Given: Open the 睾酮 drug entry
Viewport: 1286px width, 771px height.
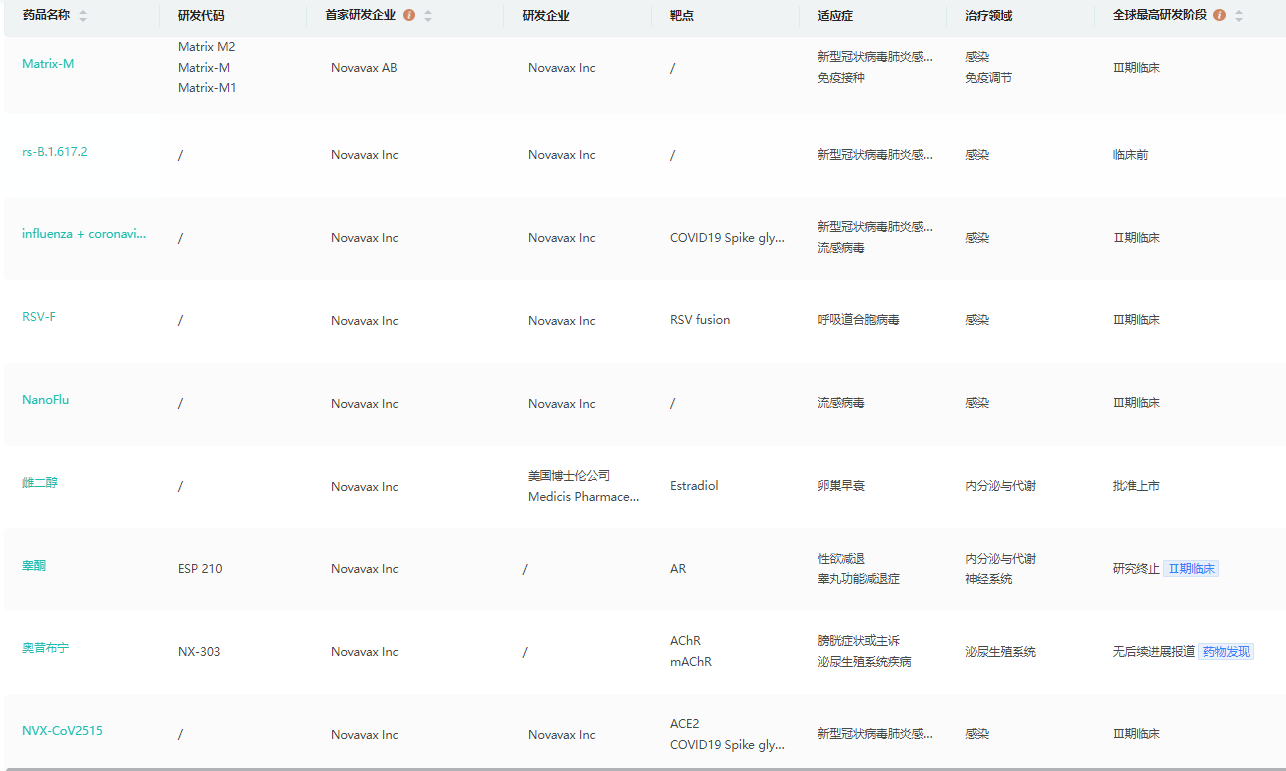Looking at the screenshot, I should tap(34, 566).
